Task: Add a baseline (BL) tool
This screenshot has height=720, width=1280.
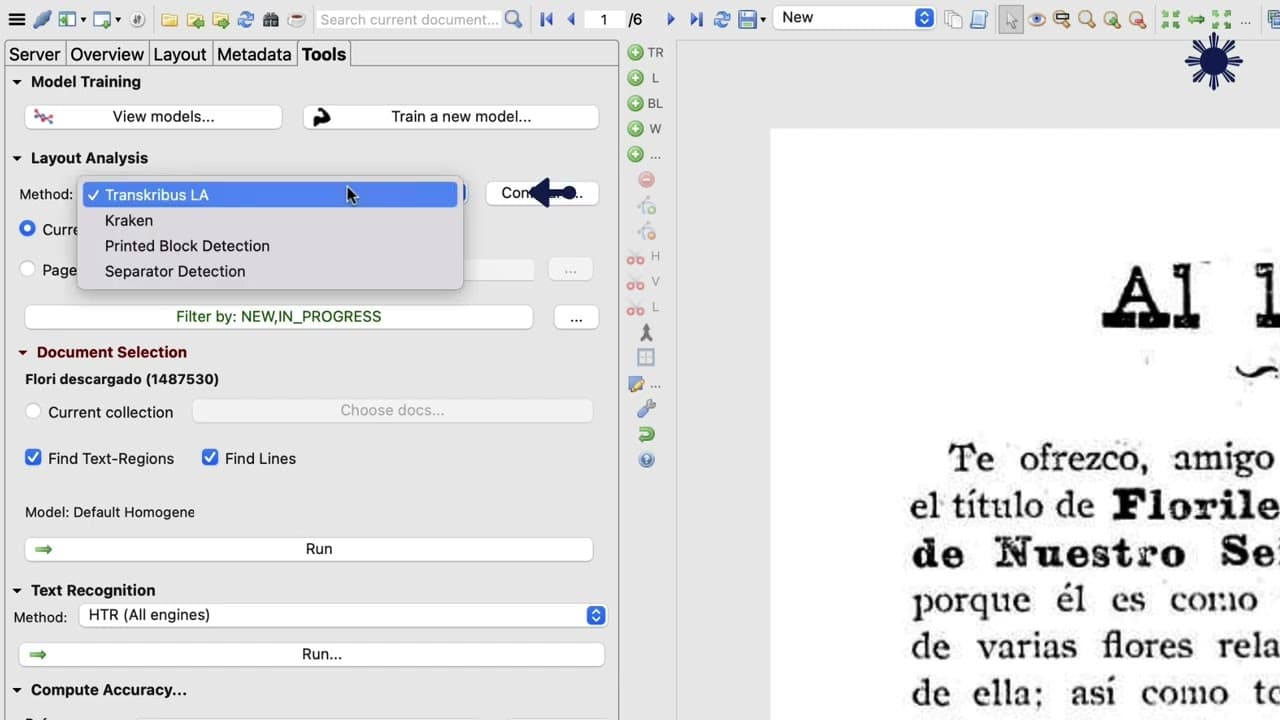Action: [x=645, y=103]
